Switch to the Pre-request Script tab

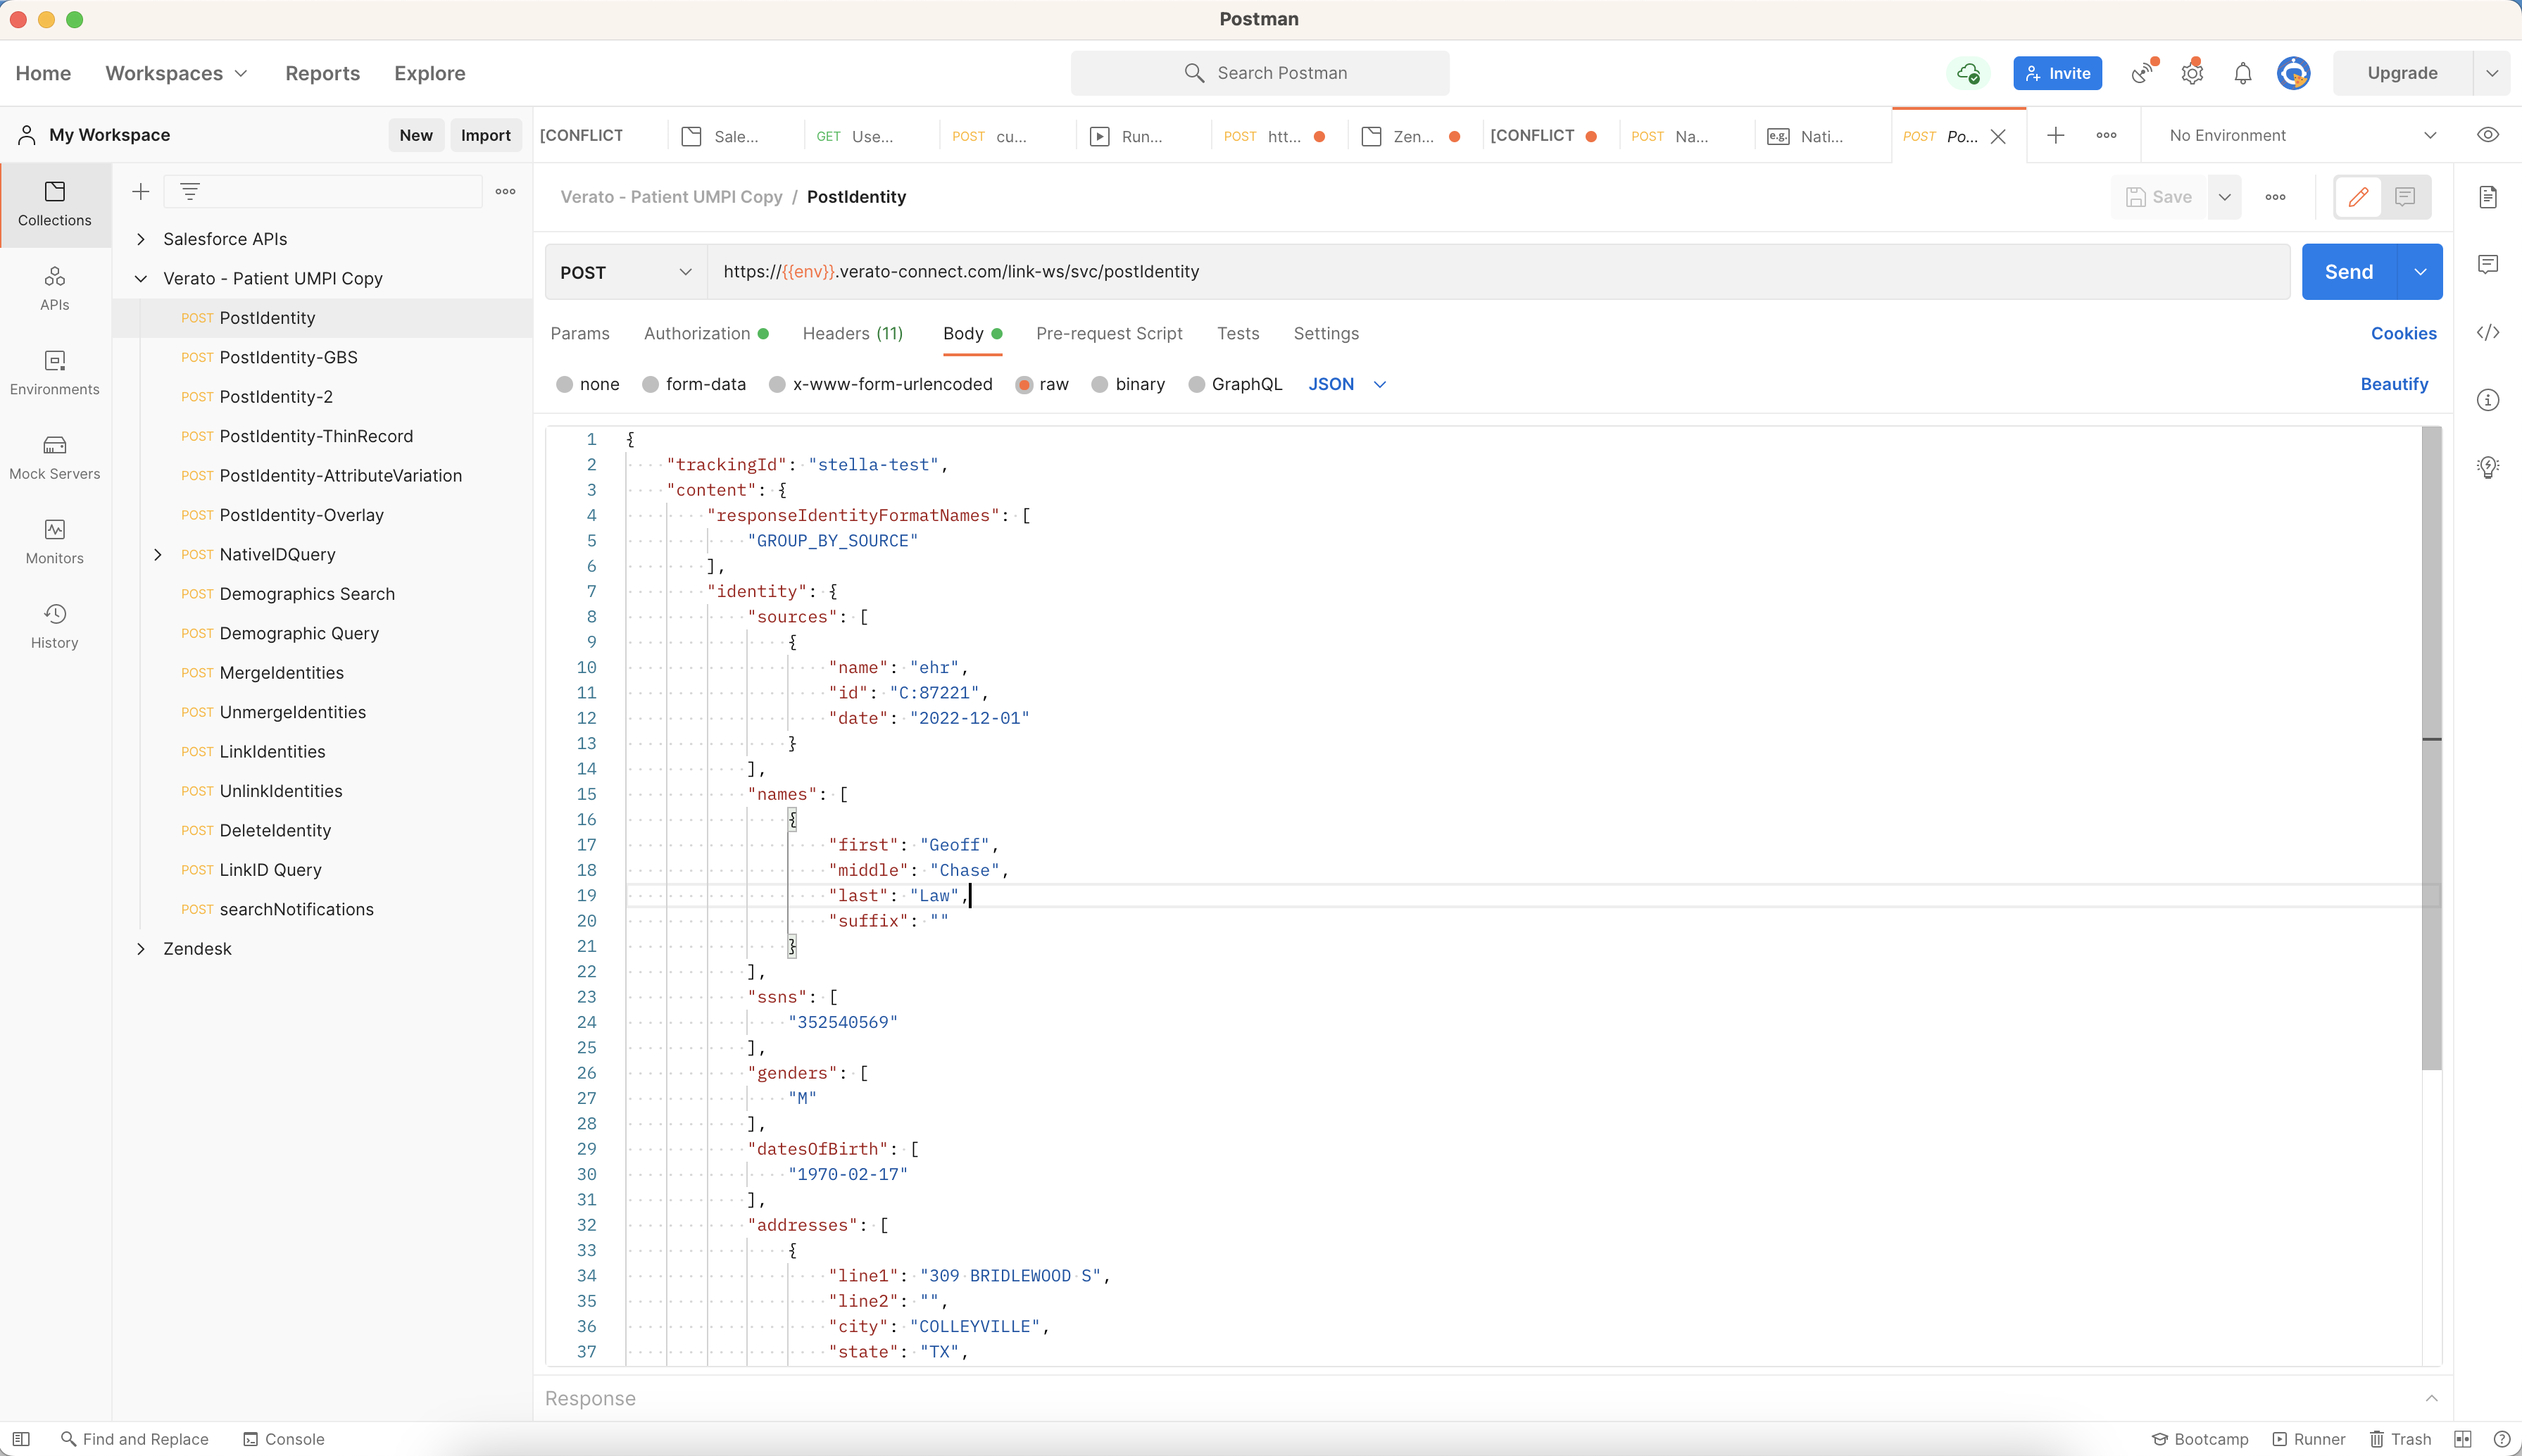coord(1108,333)
